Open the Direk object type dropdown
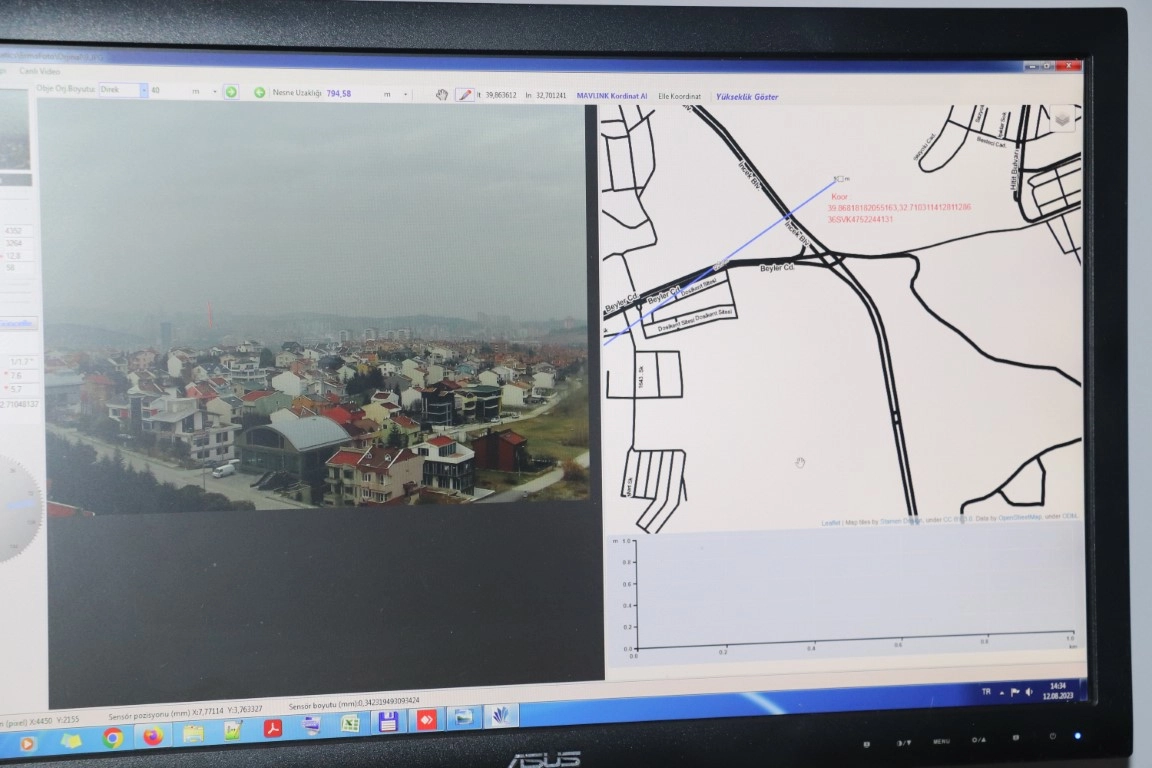Image resolution: width=1152 pixels, height=768 pixels. tap(143, 91)
